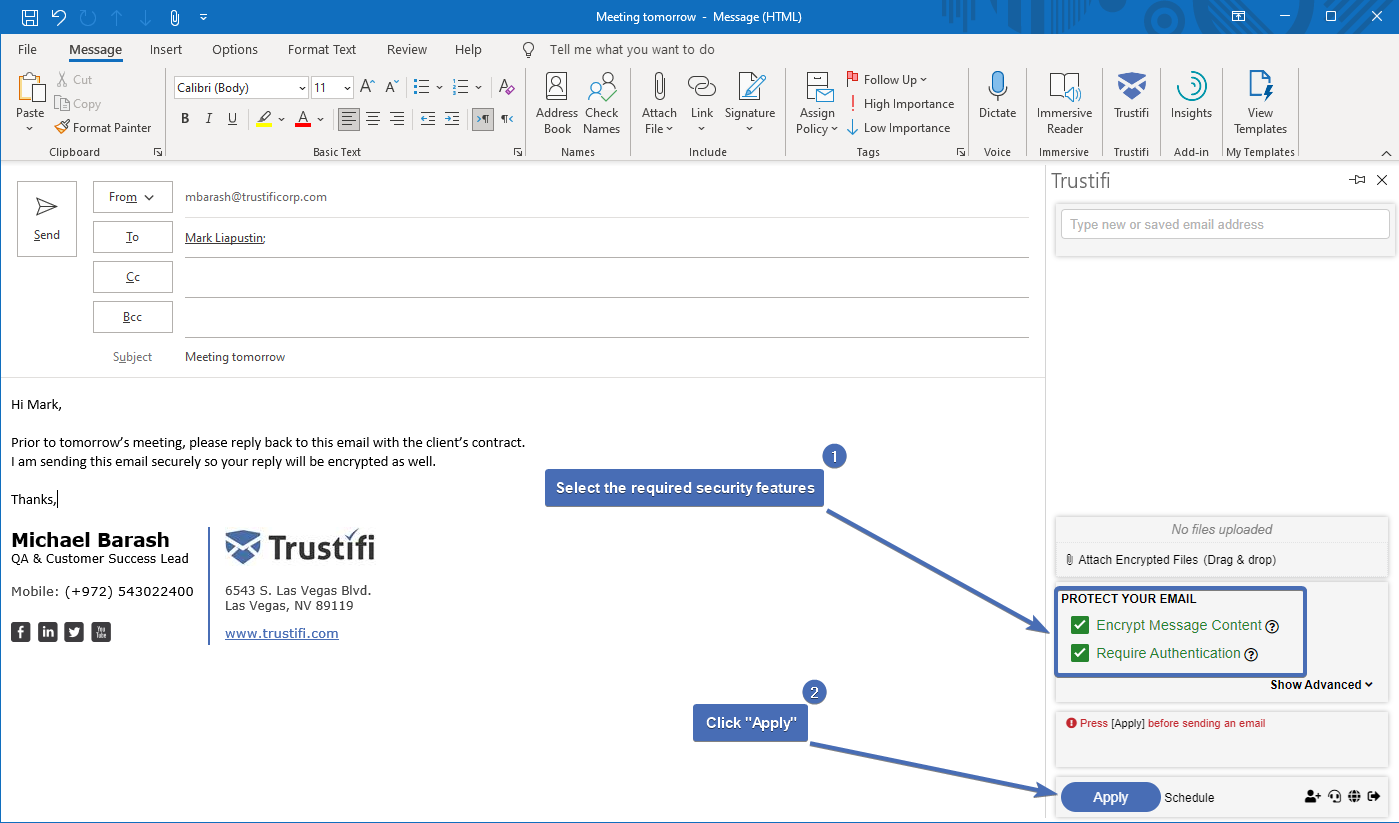This screenshot has height=823, width=1399.
Task: Click the To recipients button
Action: point(133,237)
